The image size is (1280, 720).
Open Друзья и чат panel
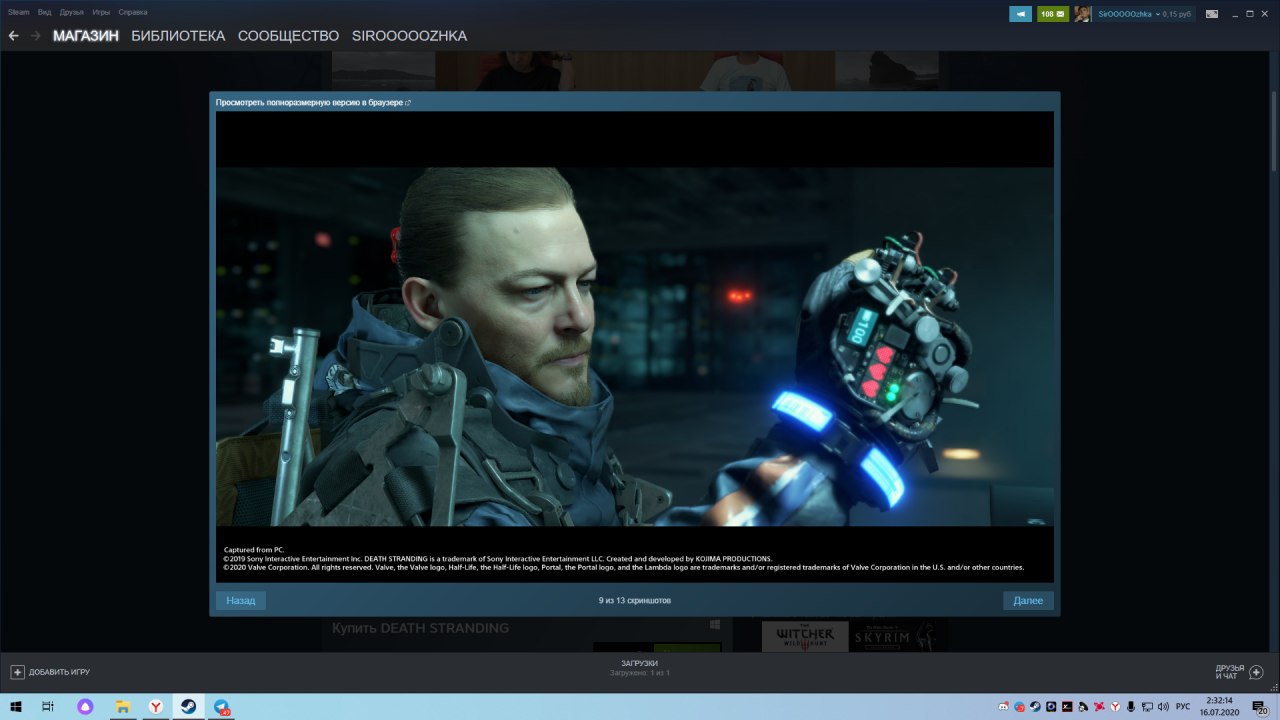coord(1239,672)
